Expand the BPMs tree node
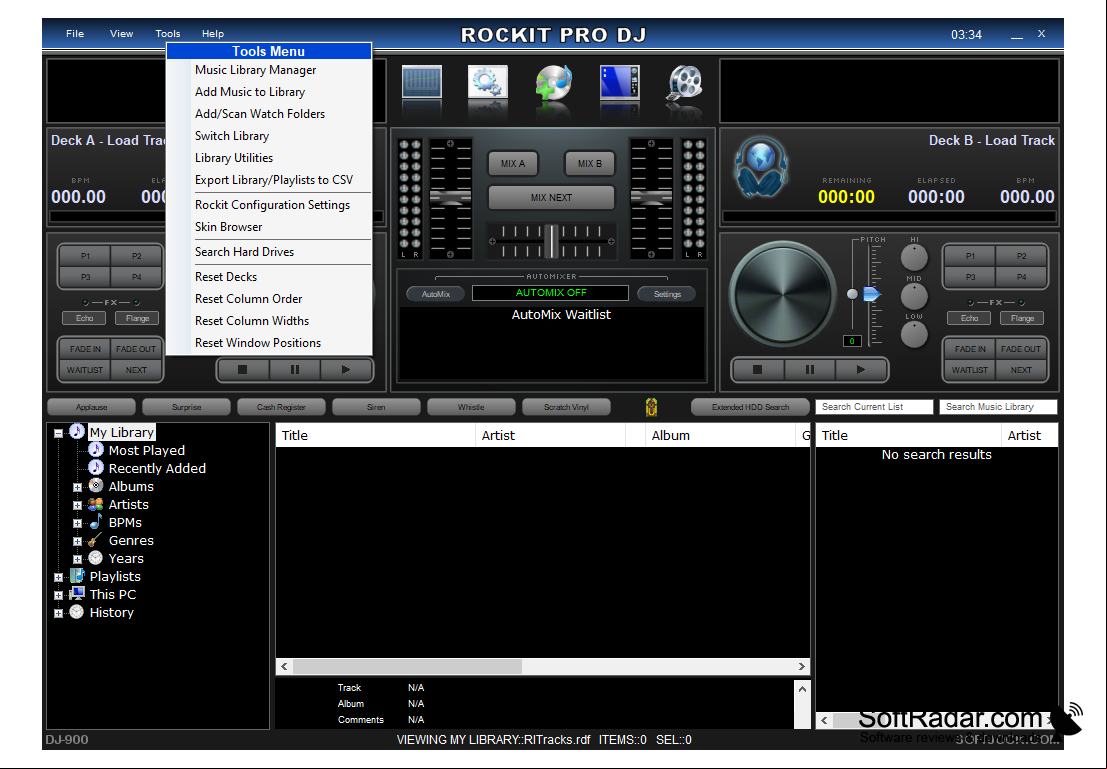Screen dimensions: 1107x769 78,523
